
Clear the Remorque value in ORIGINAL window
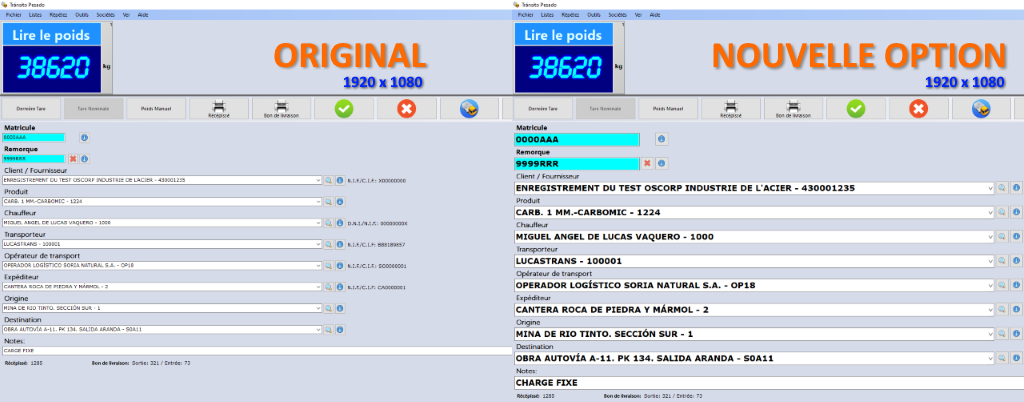click(x=73, y=159)
